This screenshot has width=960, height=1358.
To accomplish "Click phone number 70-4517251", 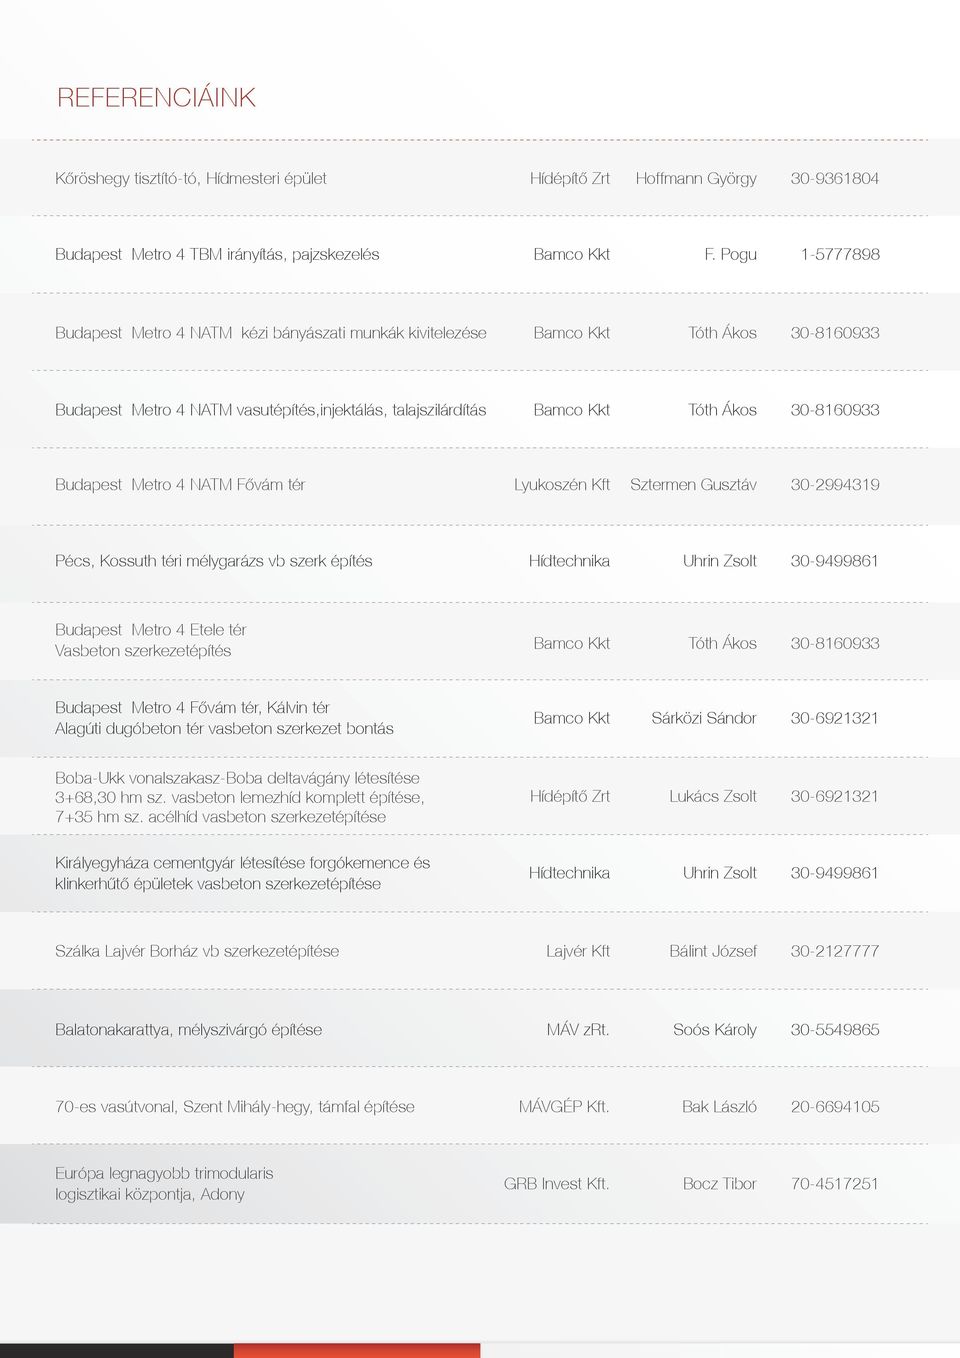I will pos(835,1184).
